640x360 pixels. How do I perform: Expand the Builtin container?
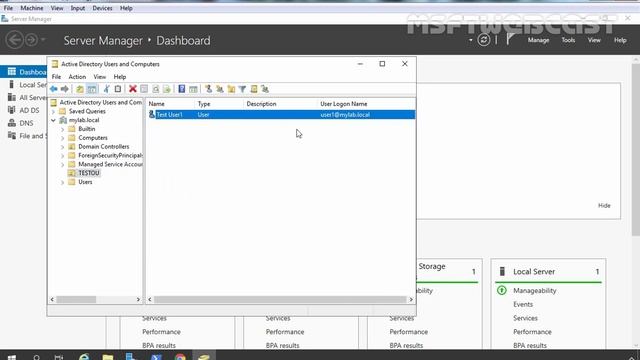(x=62, y=129)
